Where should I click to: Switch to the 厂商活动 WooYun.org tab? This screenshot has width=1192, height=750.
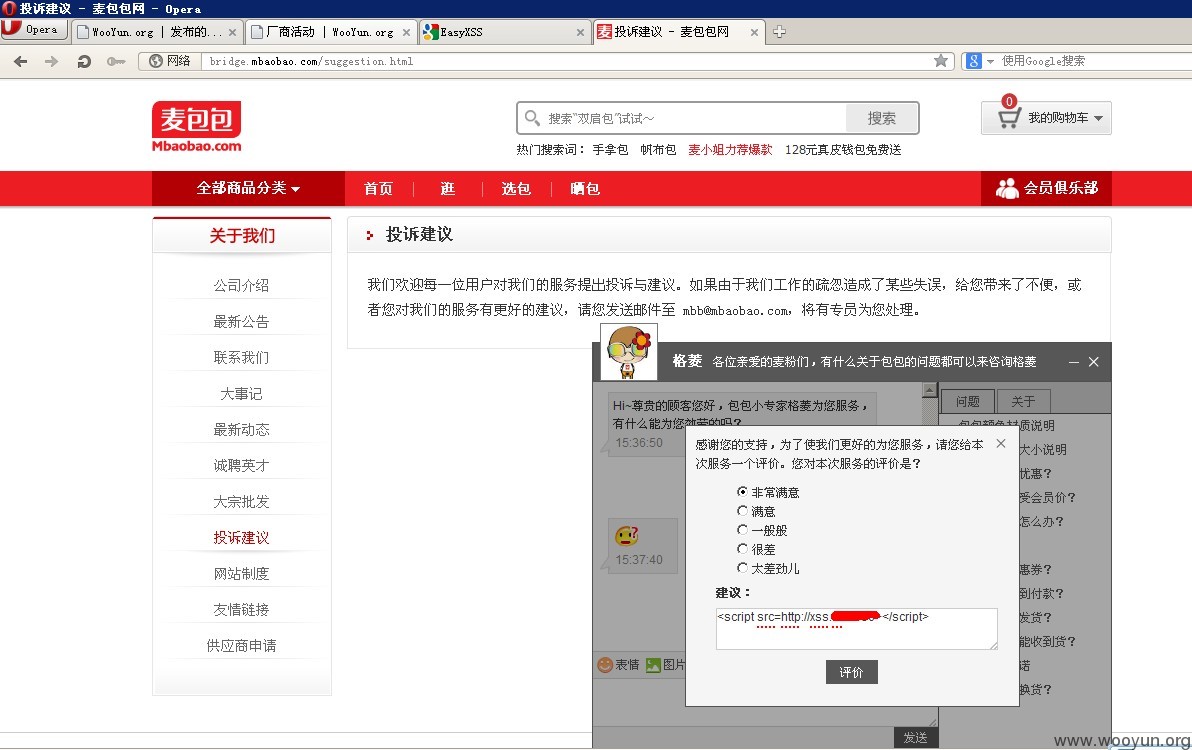[x=331, y=32]
